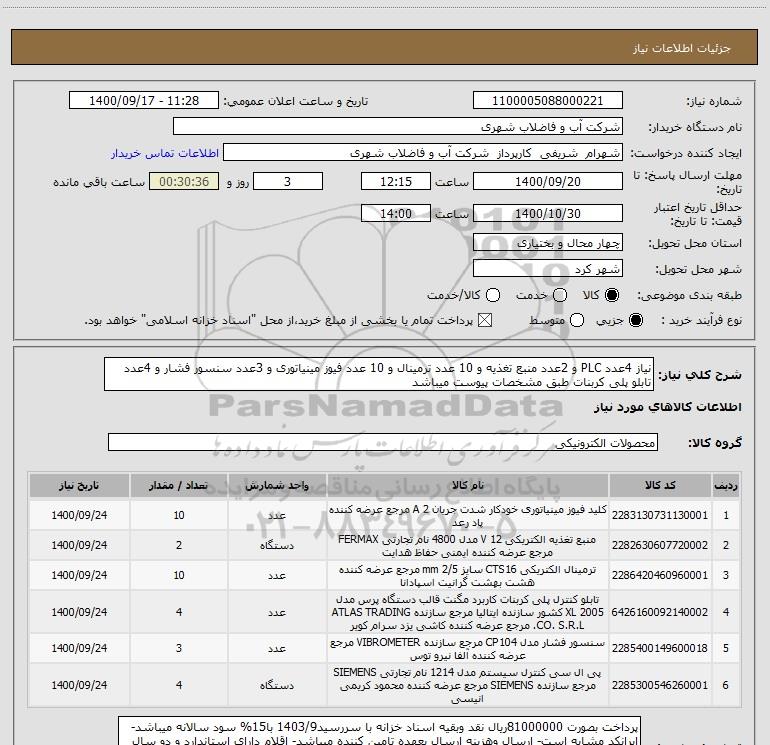This screenshot has height=745, width=770.
Task: Click the response deadline date 1400/09/20
Action: click(x=548, y=181)
